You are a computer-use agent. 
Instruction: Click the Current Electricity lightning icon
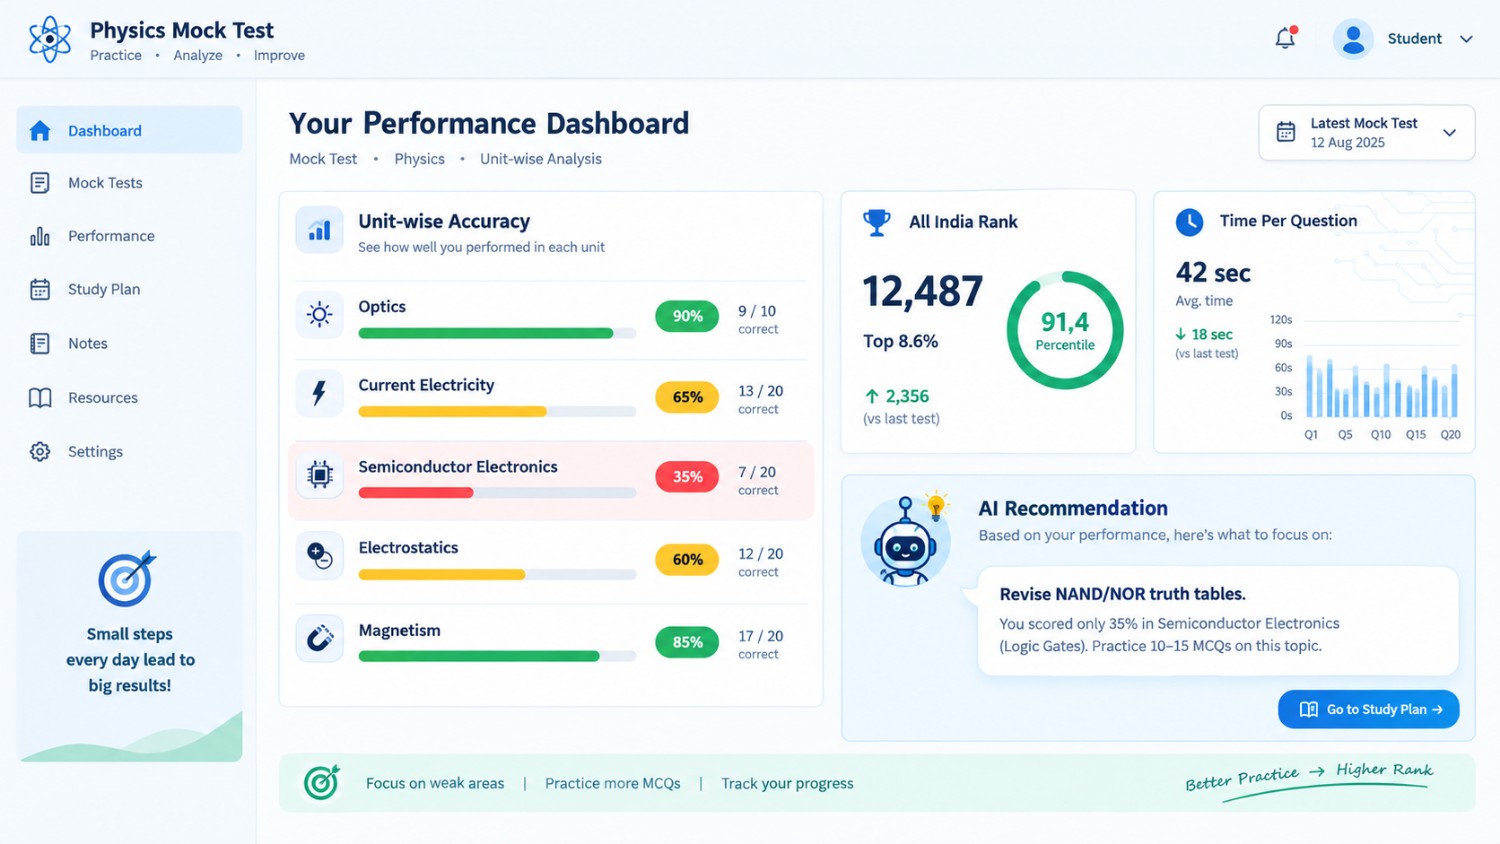(x=320, y=392)
